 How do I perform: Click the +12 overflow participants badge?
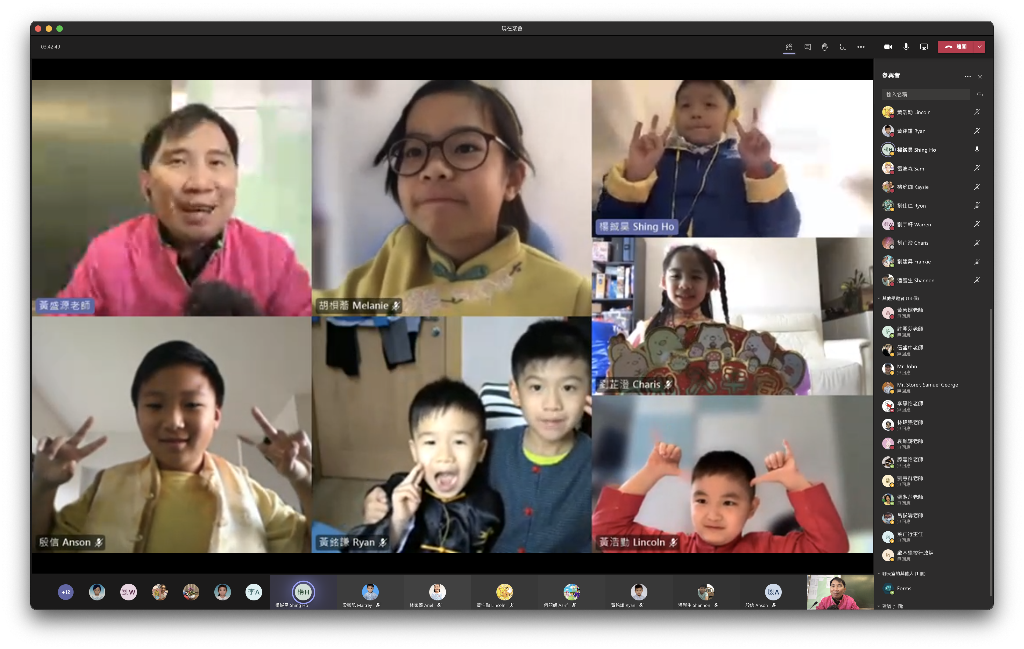pos(65,592)
